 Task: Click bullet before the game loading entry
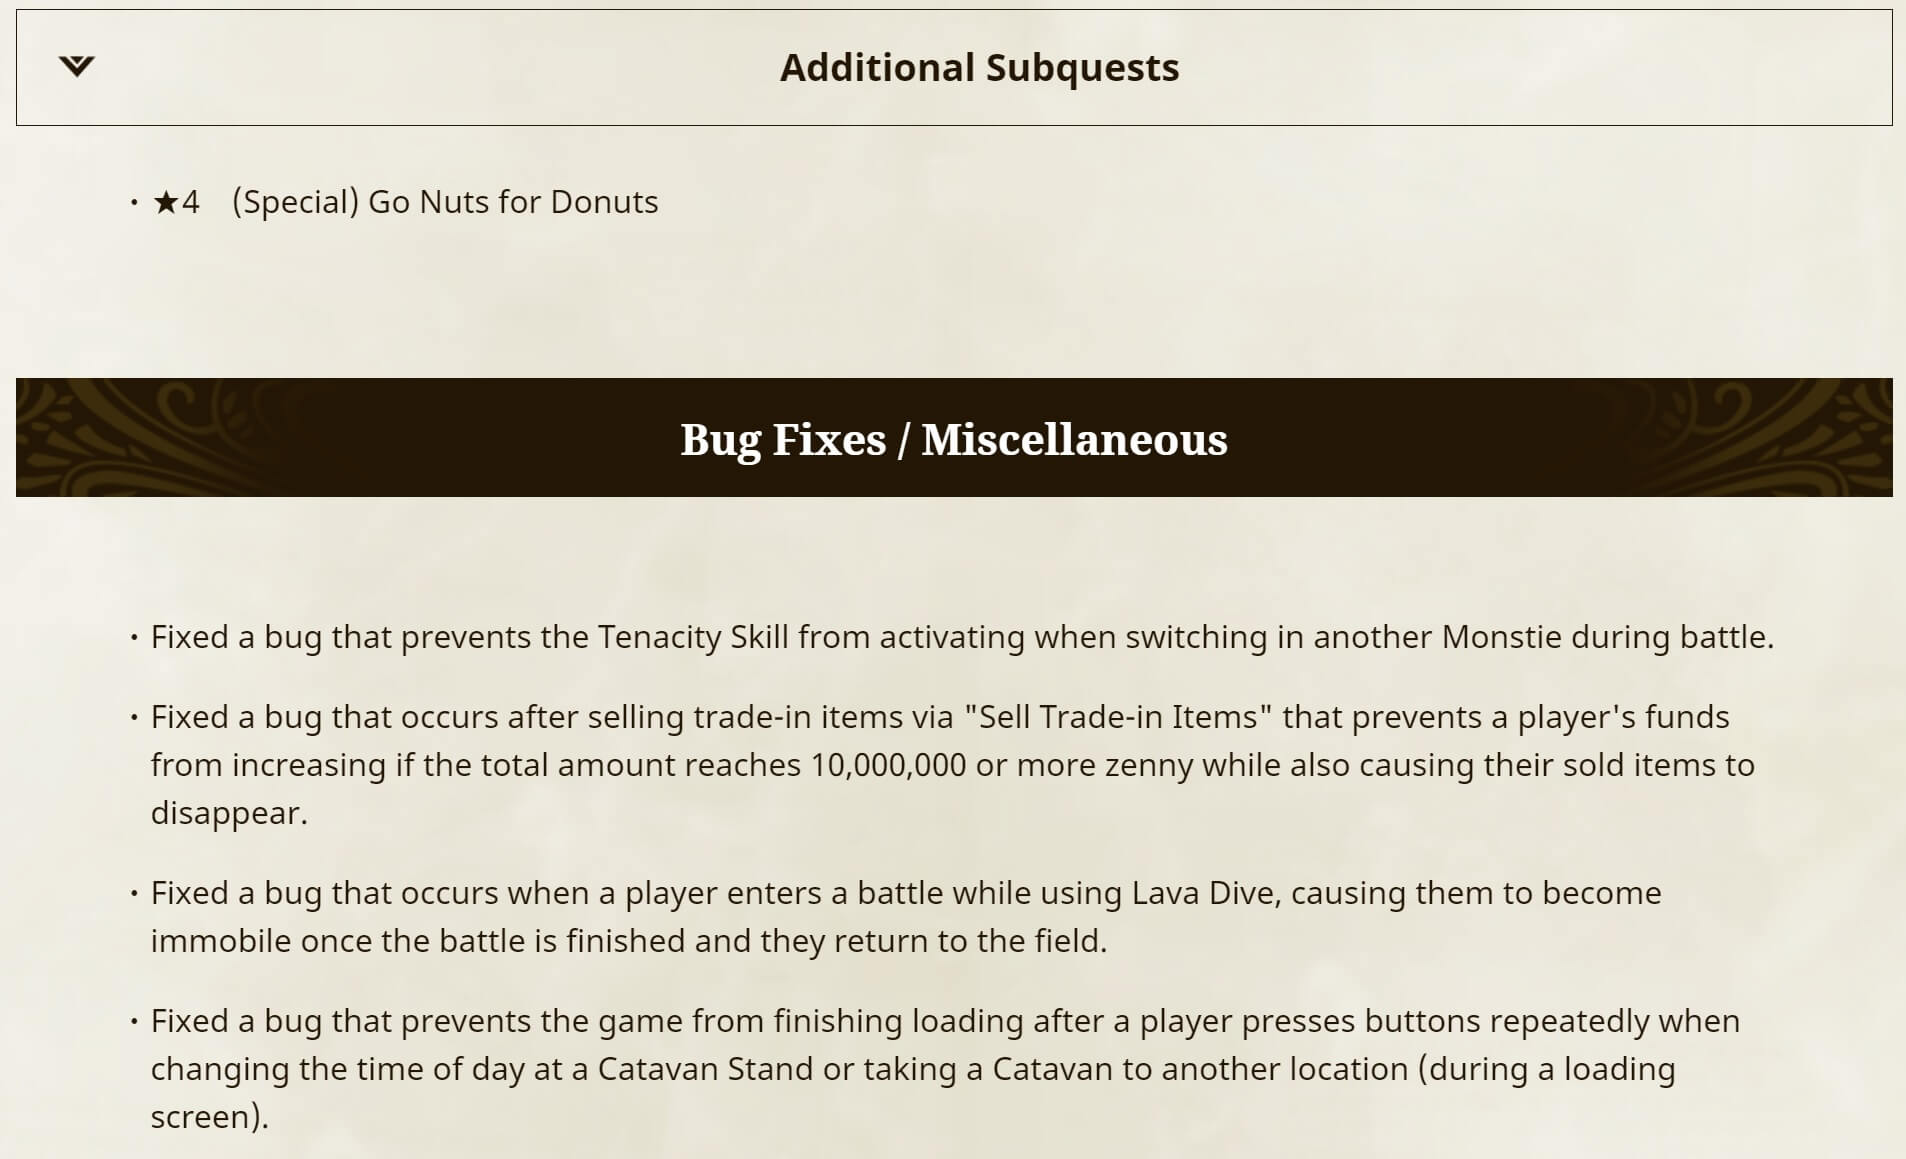134,1021
